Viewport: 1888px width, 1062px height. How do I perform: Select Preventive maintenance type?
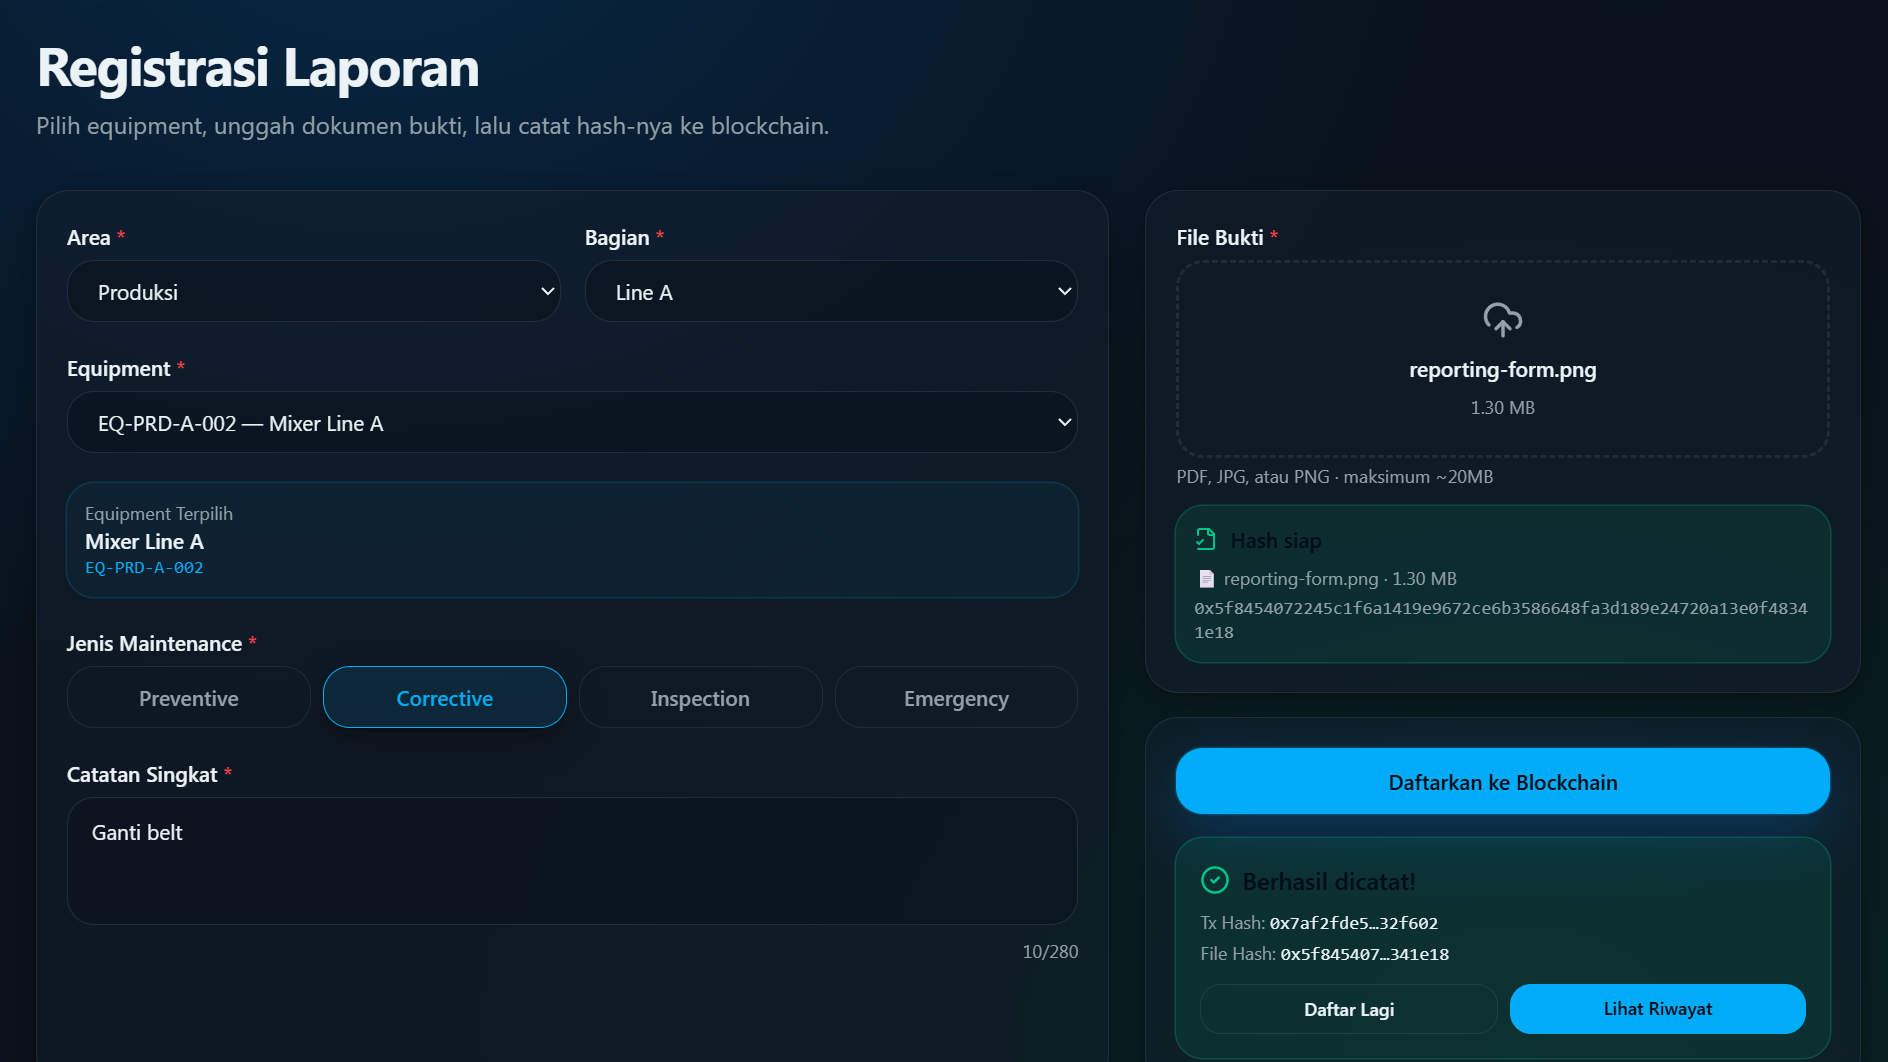(189, 698)
